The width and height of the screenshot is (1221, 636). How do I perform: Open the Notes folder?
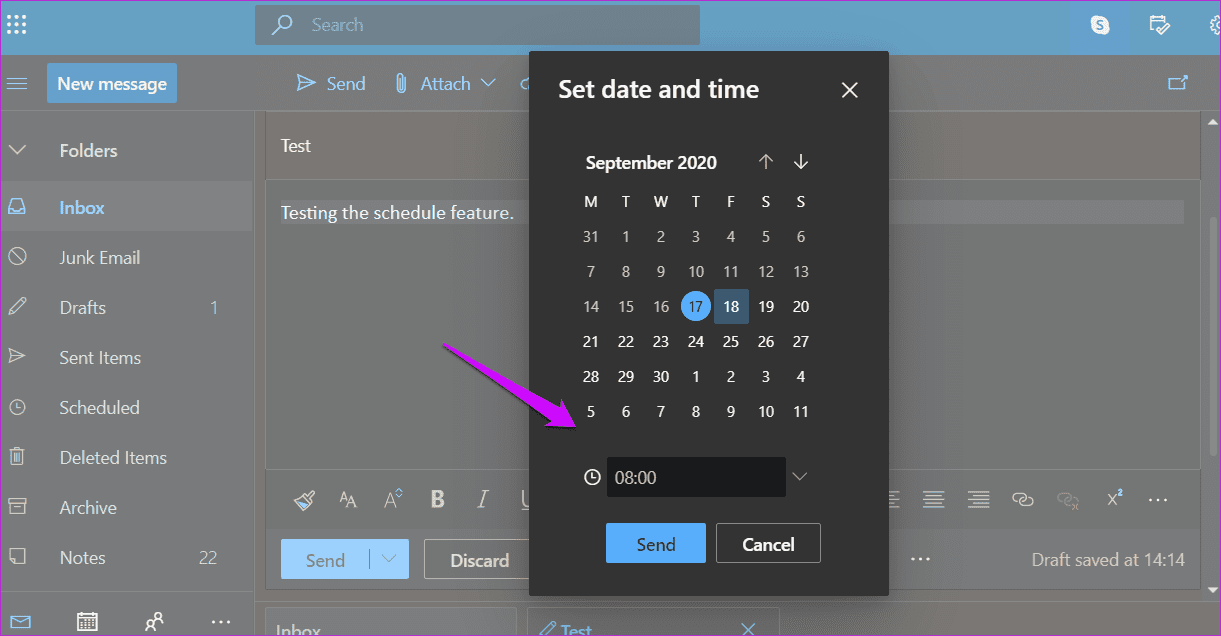[x=126, y=558]
